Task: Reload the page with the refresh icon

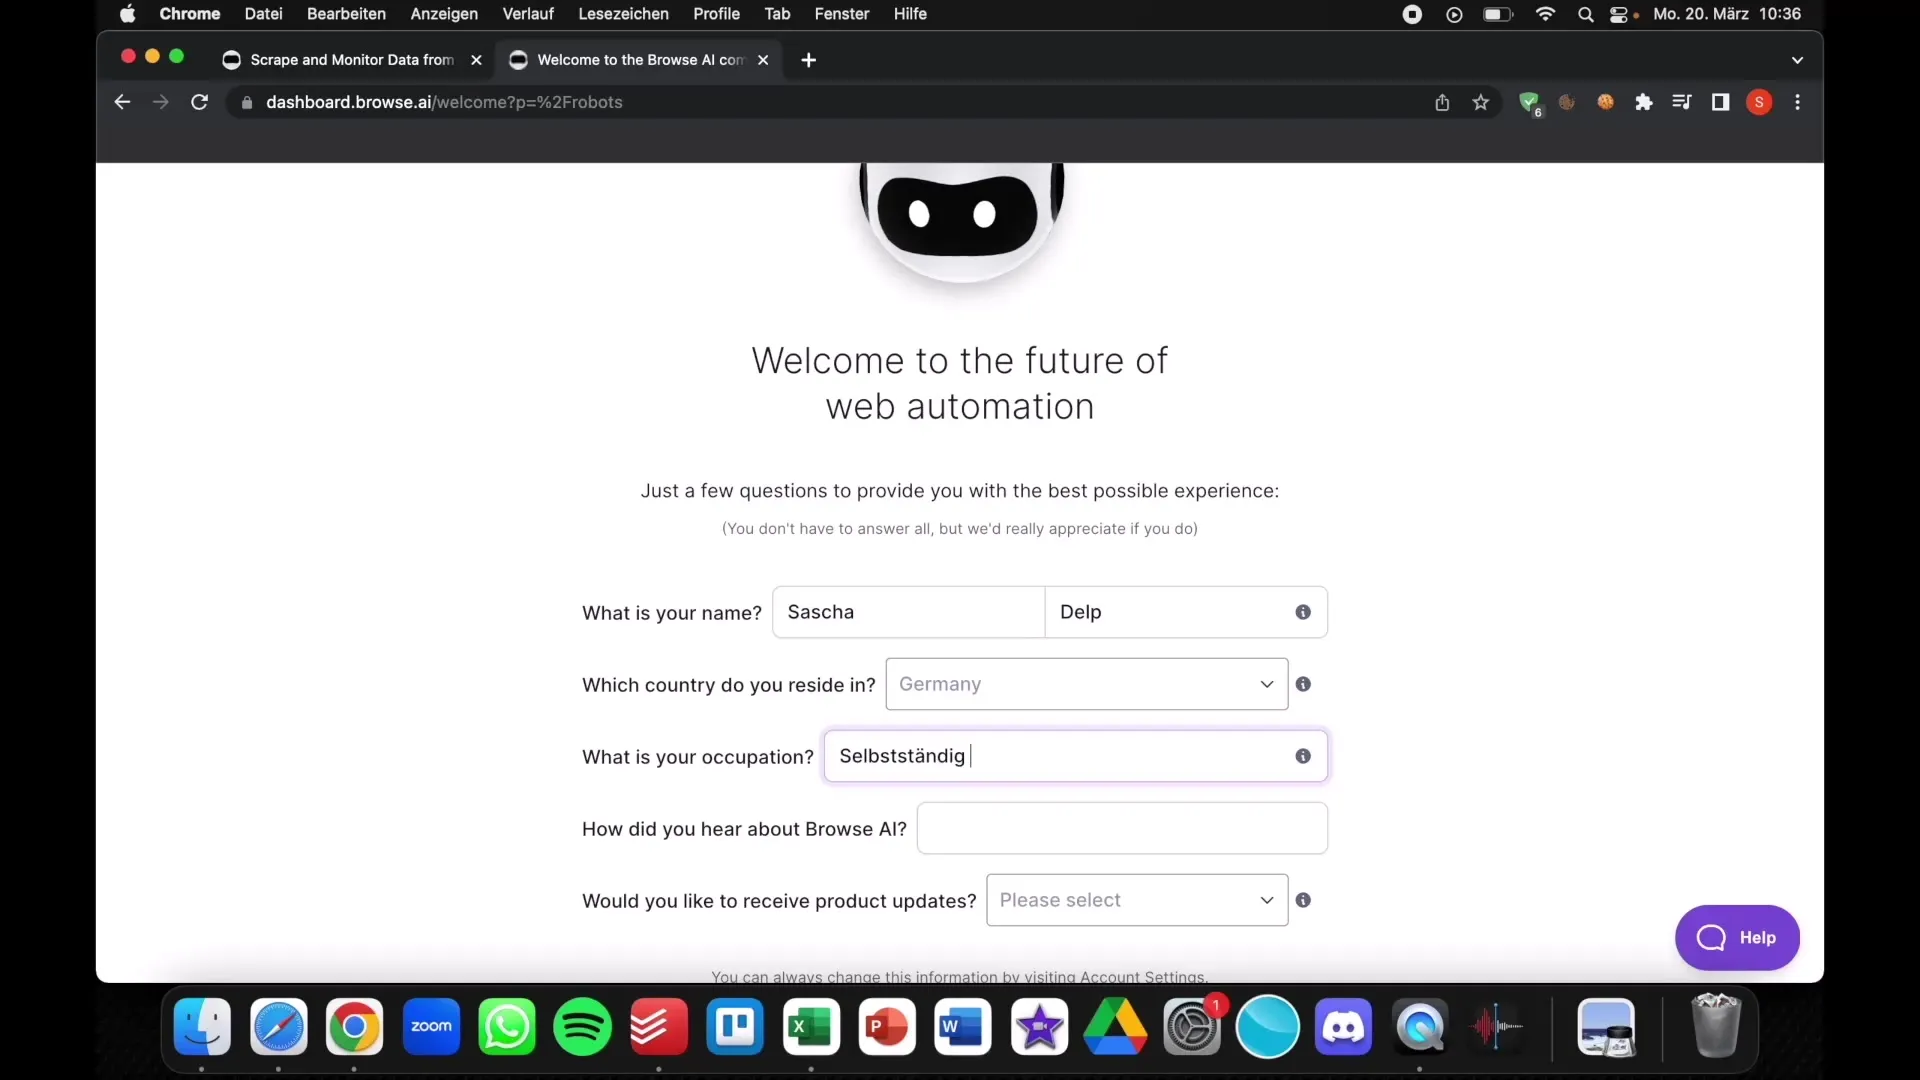Action: [x=199, y=102]
